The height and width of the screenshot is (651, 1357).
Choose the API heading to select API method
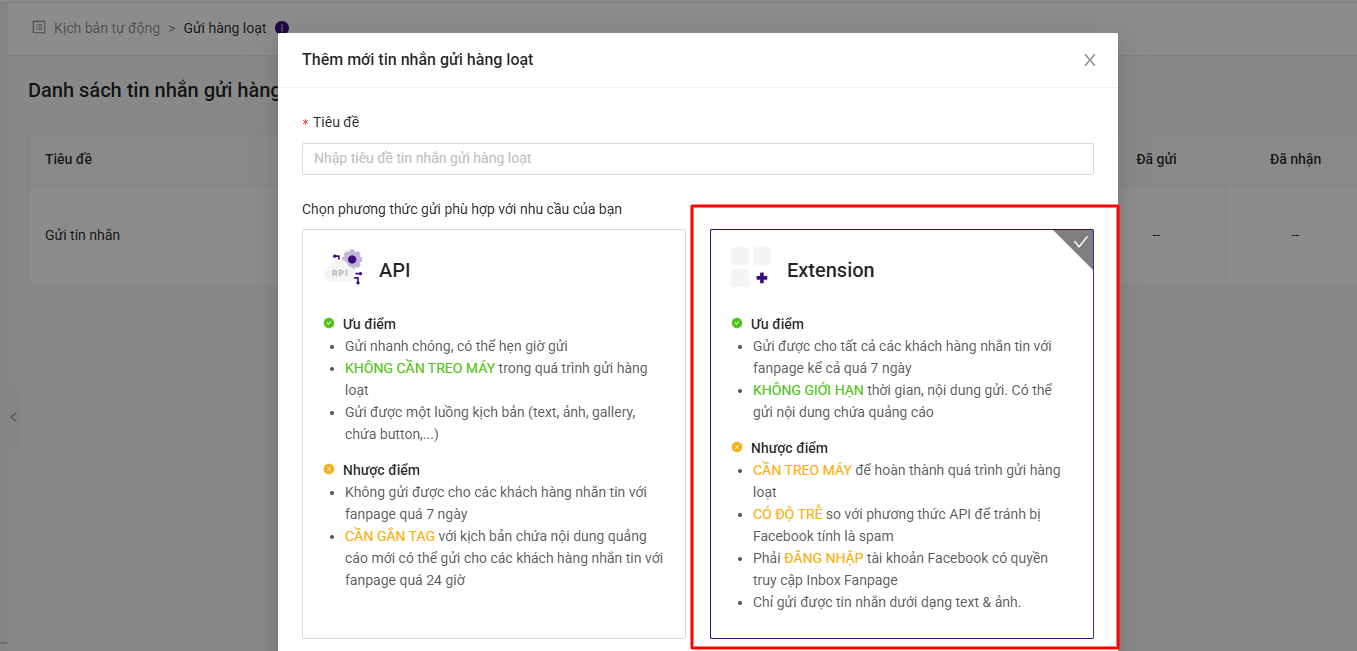click(394, 270)
